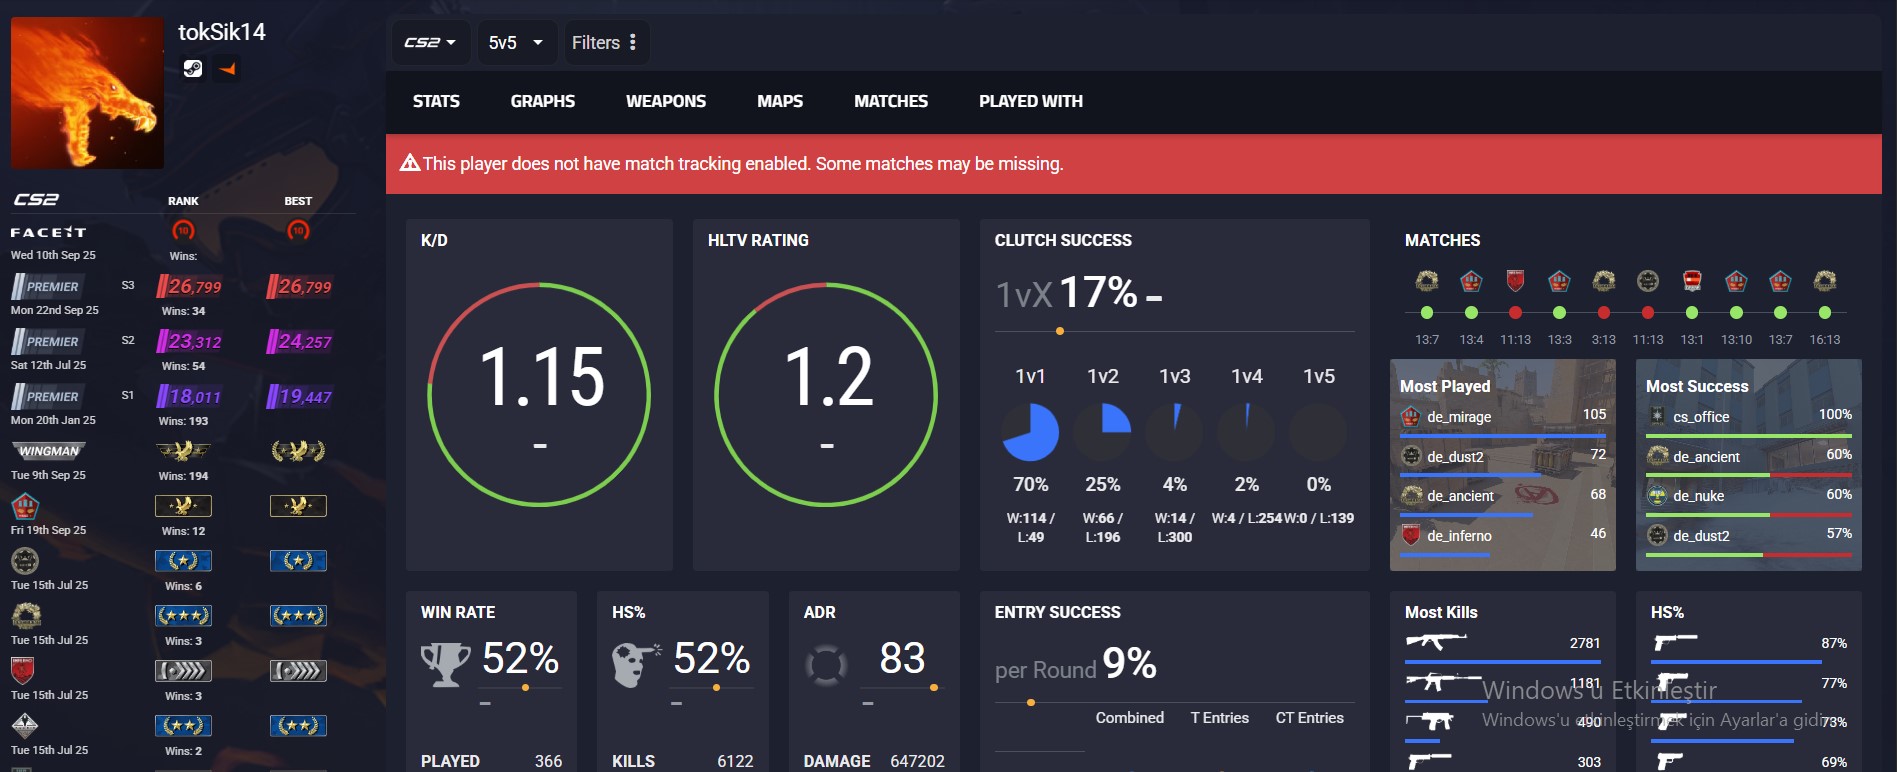Viewport: 1897px width, 772px height.
Task: Select de_mirage in Most Played
Action: [1503, 419]
